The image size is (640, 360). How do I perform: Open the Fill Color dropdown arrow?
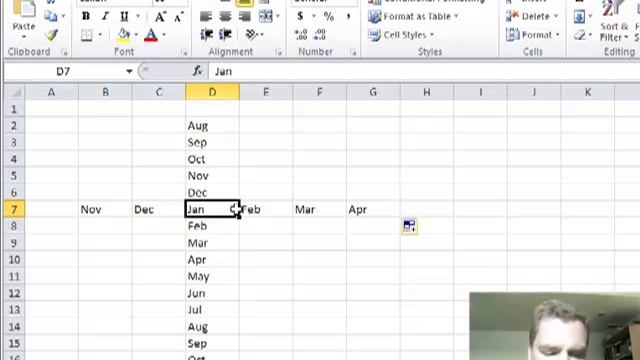pyautogui.click(x=136, y=35)
